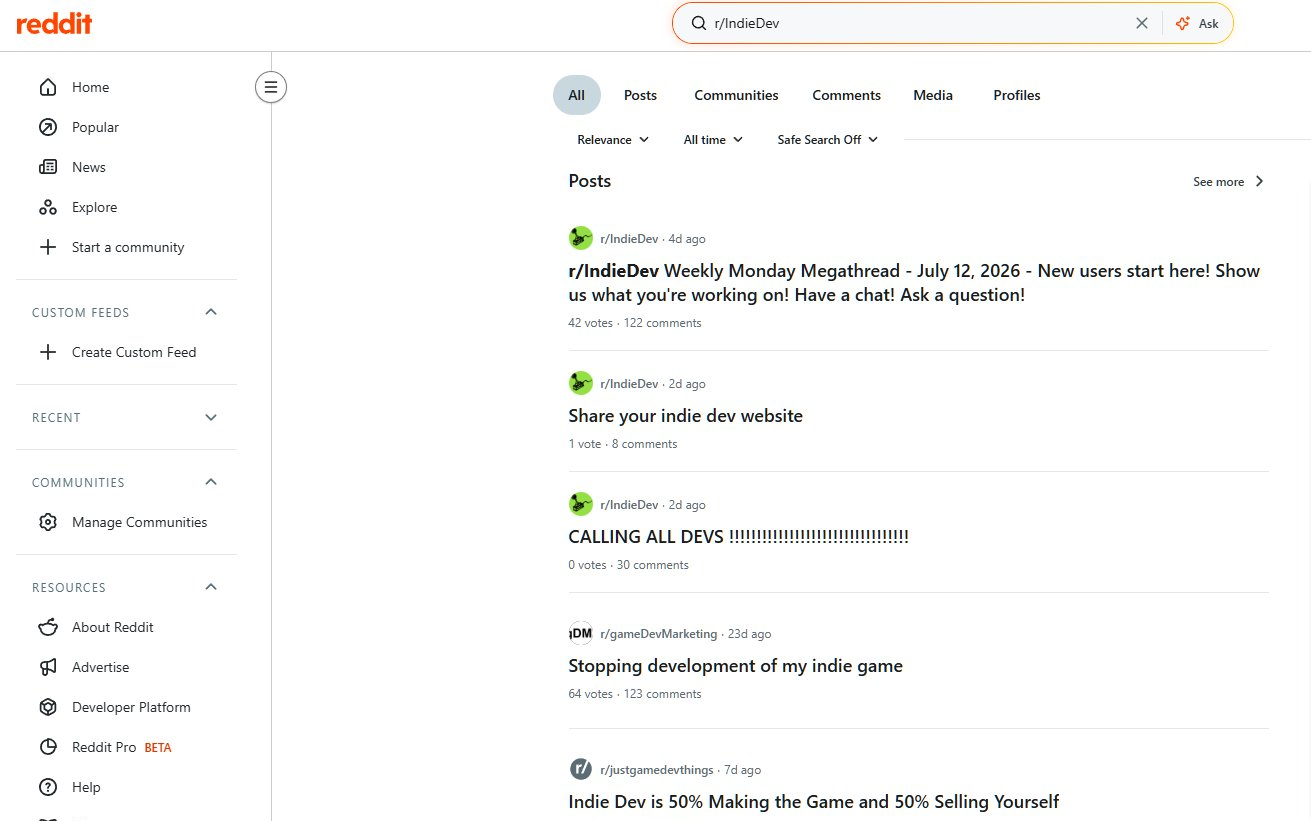This screenshot has width=1311, height=821.
Task: Open Share your indie dev website post
Action: pyautogui.click(x=685, y=415)
